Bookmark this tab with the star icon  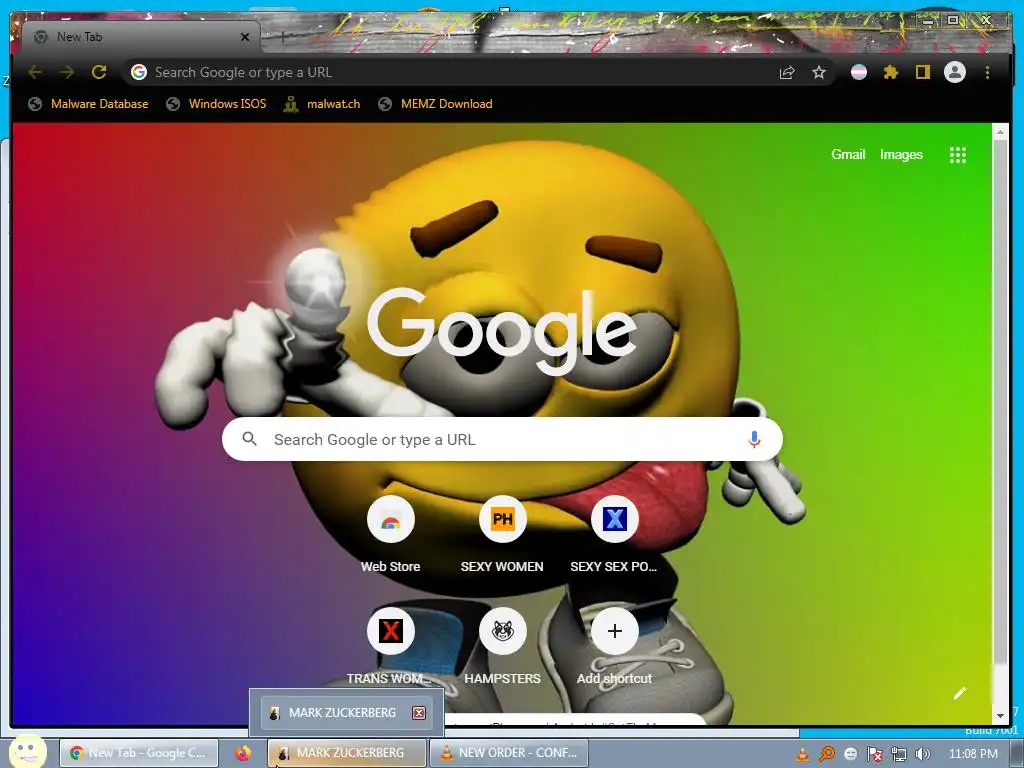coord(819,72)
